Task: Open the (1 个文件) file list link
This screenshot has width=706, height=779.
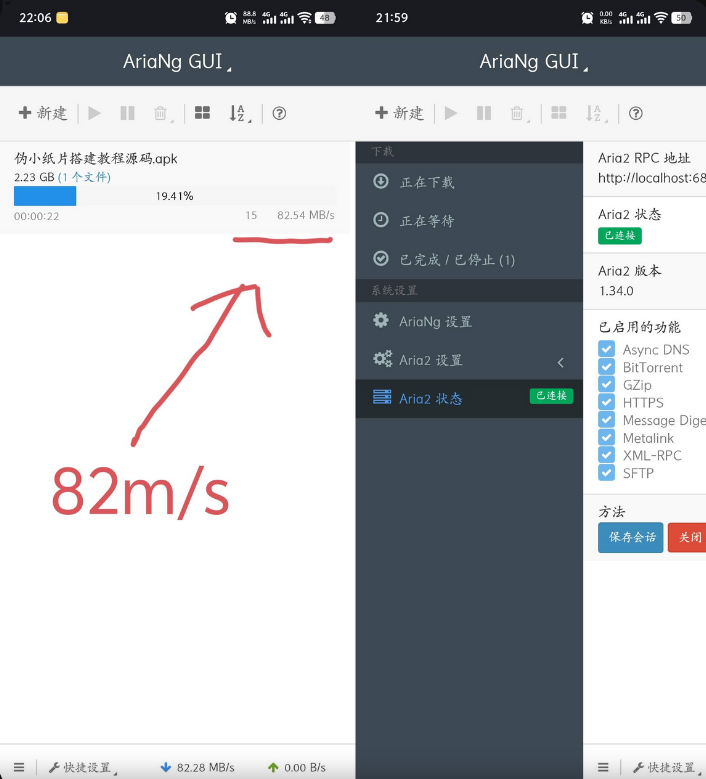Action: [84, 177]
